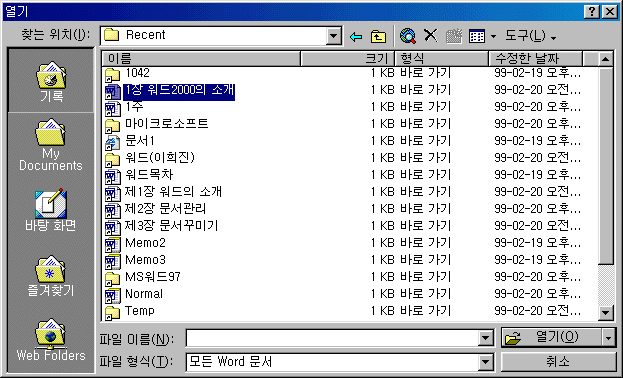Open the 즐겨찾기 favorites folder icon

point(50,275)
